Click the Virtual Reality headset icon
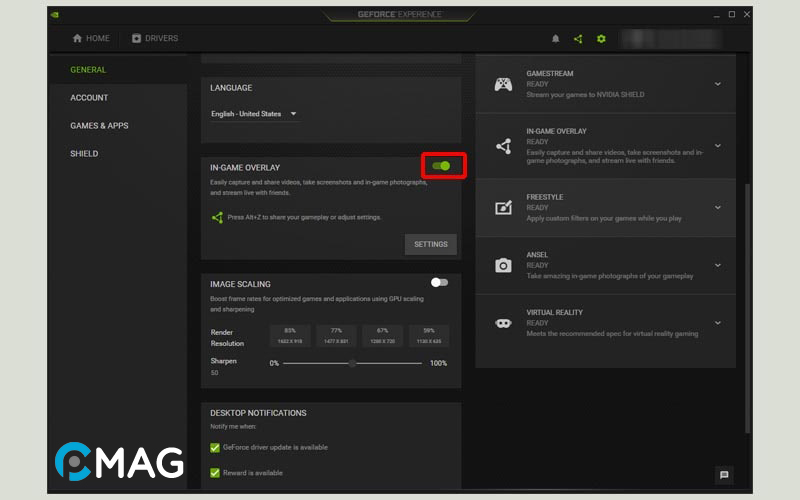800x500 pixels. (x=503, y=323)
